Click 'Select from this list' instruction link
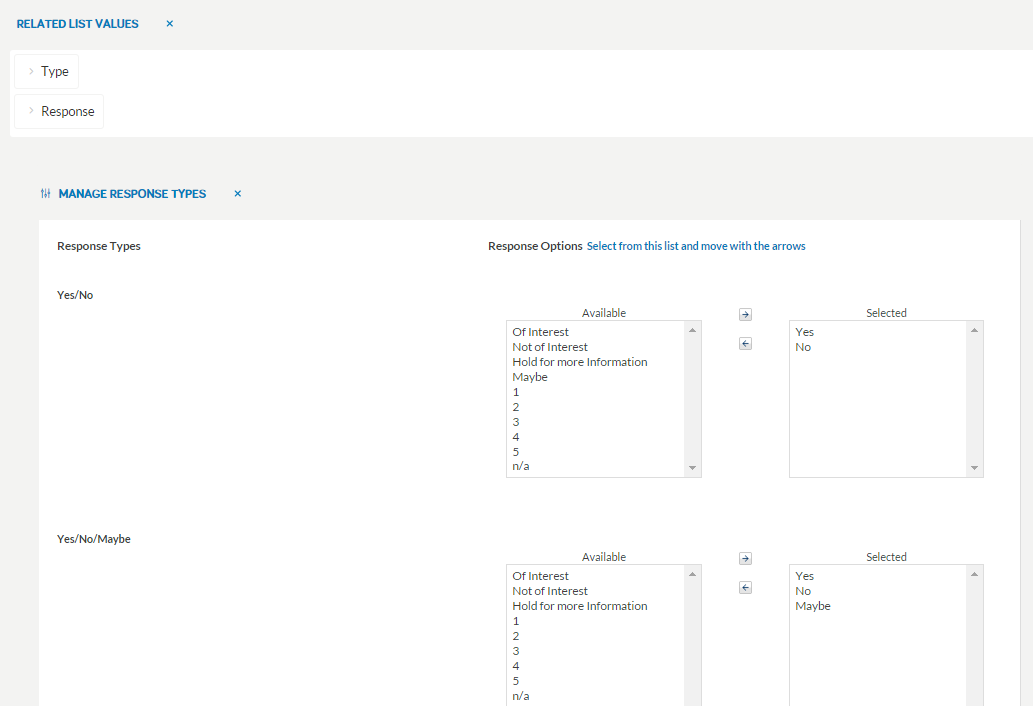The image size is (1033, 706). point(696,246)
